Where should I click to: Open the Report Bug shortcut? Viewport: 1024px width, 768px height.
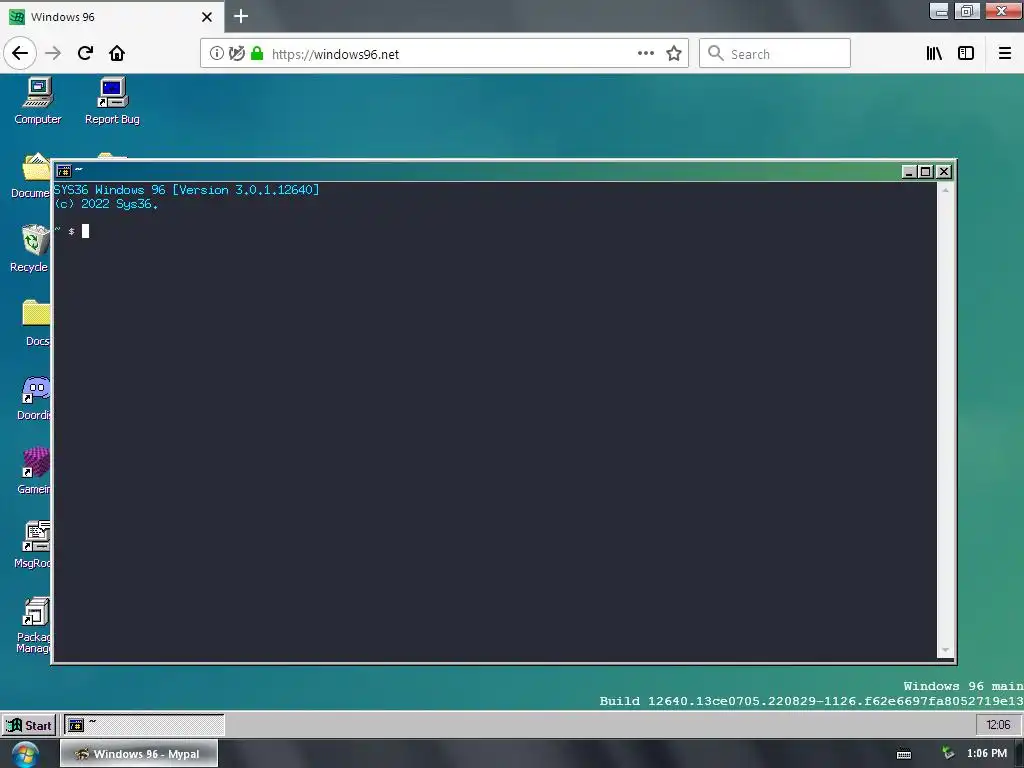click(x=112, y=100)
